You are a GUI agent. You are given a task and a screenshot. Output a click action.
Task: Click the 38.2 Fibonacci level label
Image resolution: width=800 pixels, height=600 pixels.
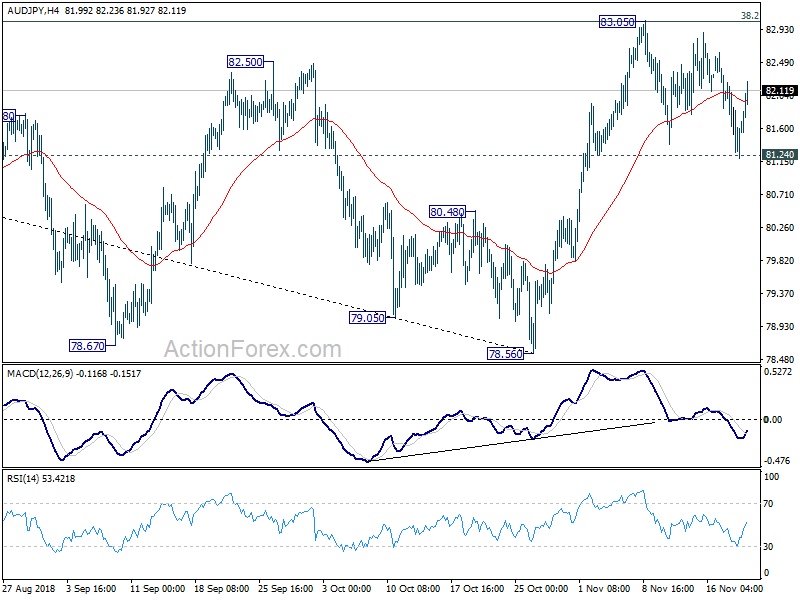pyautogui.click(x=749, y=16)
